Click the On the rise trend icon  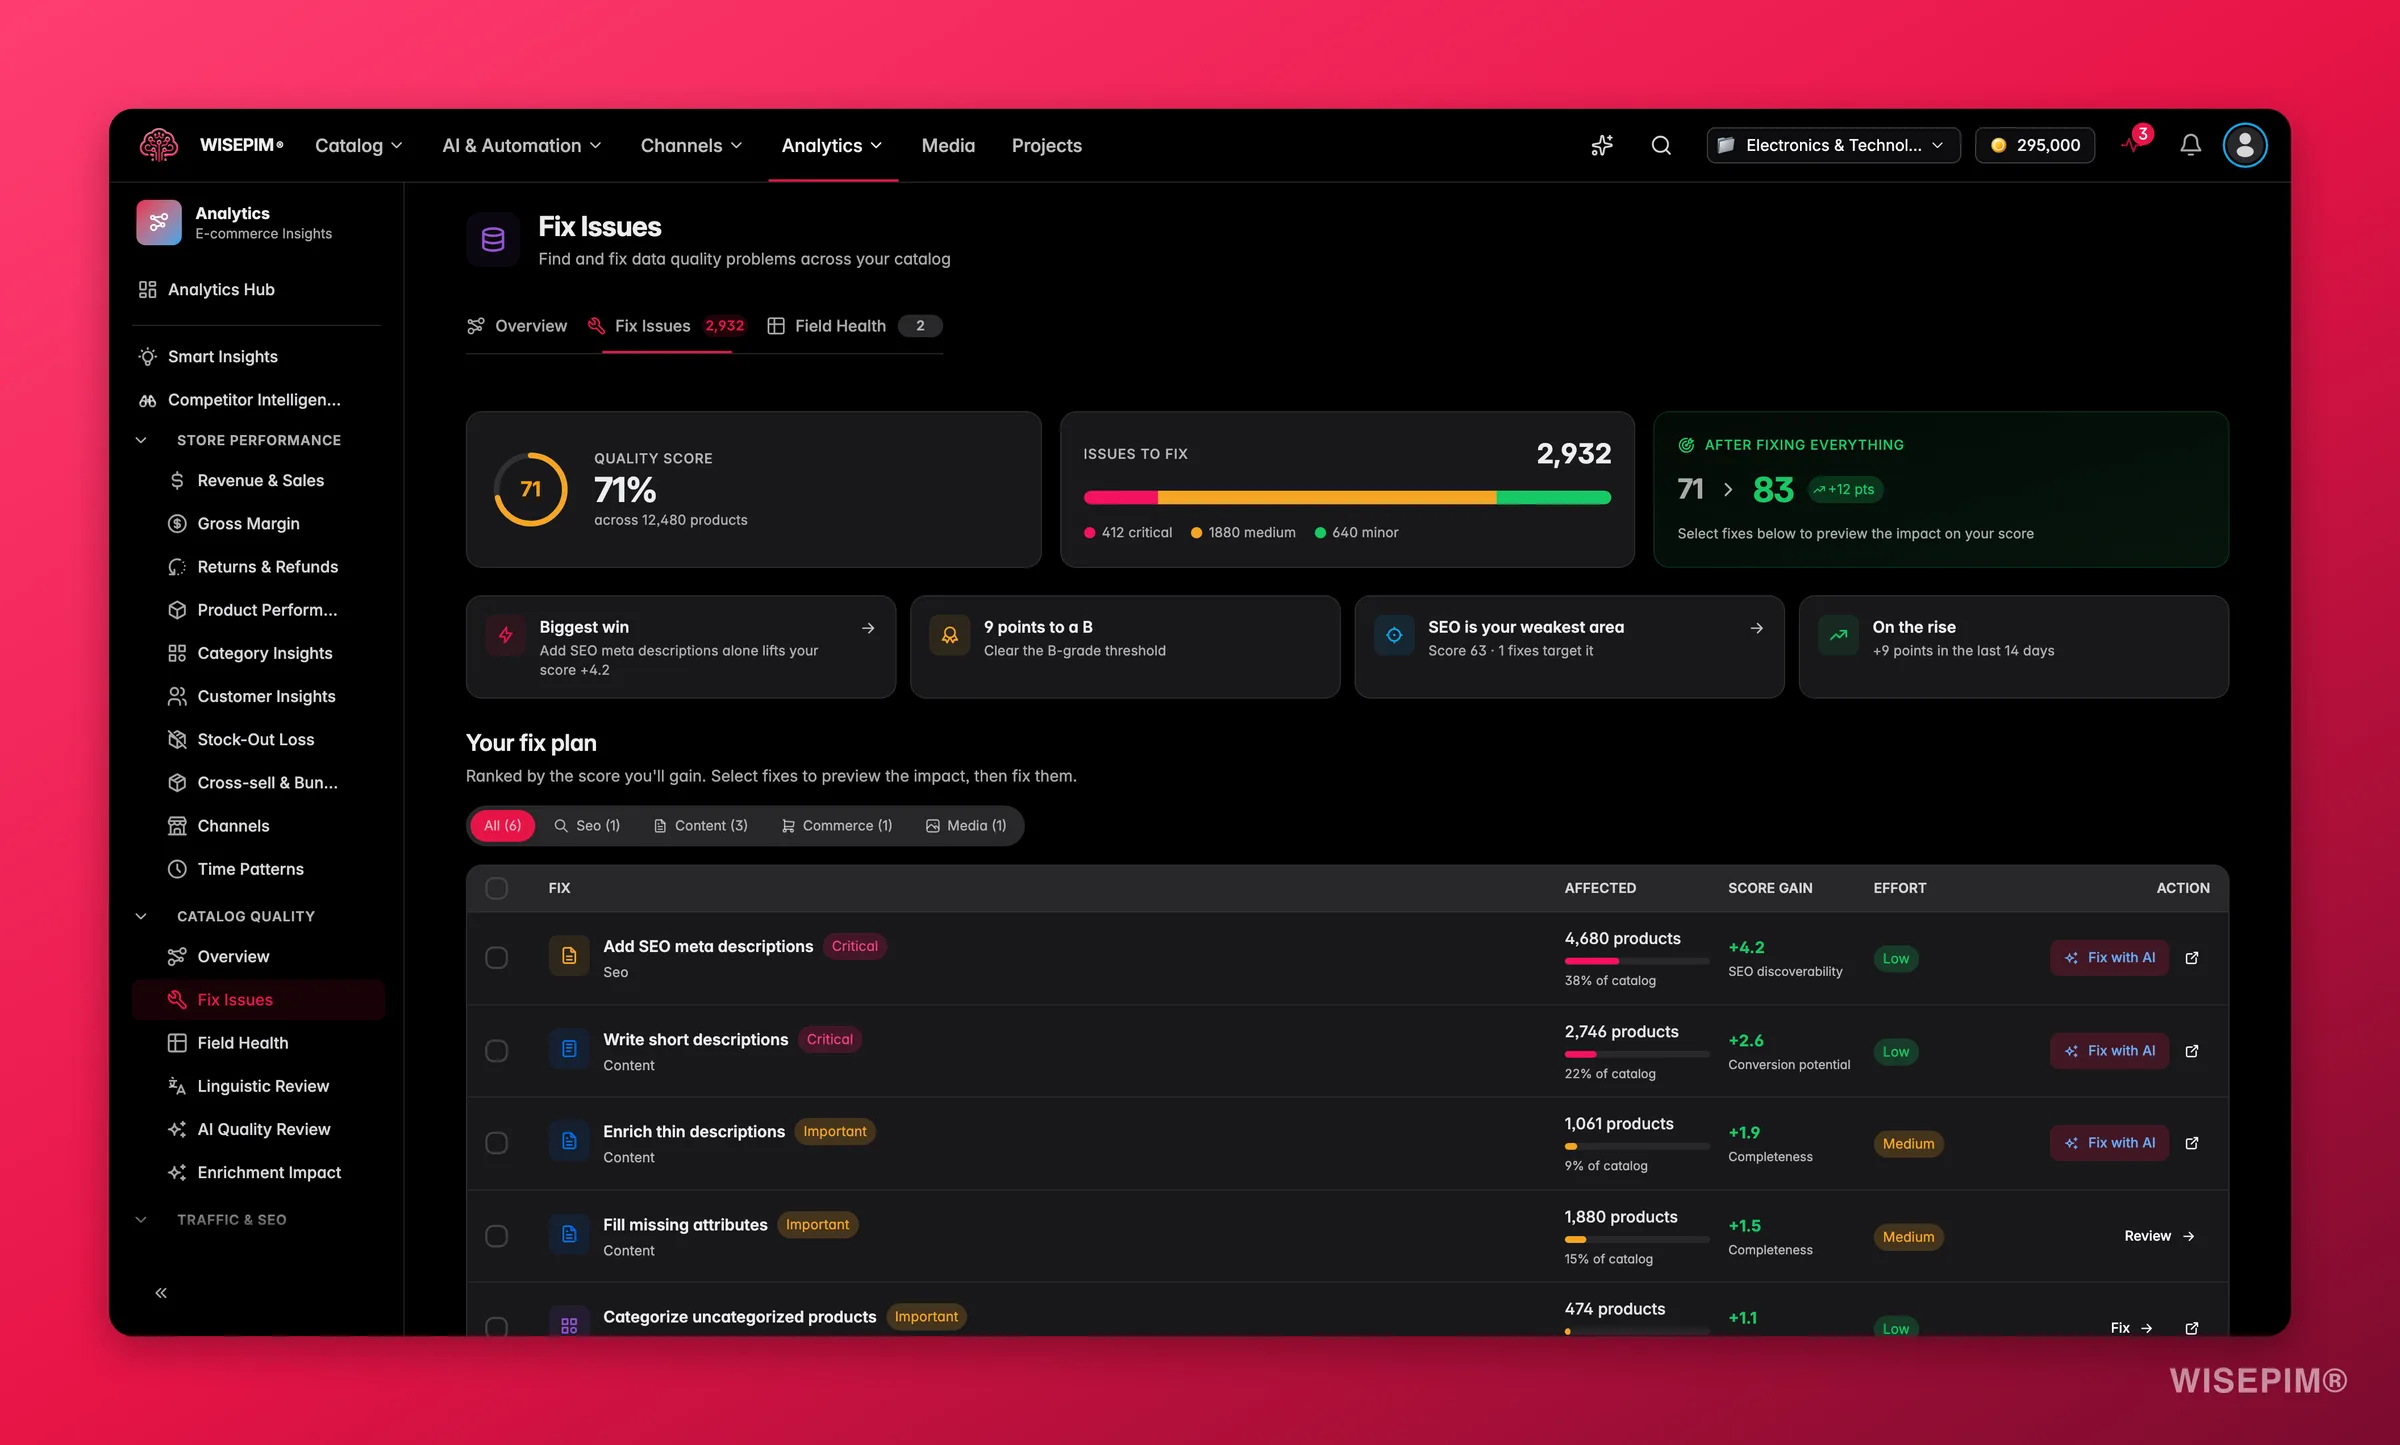[x=1838, y=635]
